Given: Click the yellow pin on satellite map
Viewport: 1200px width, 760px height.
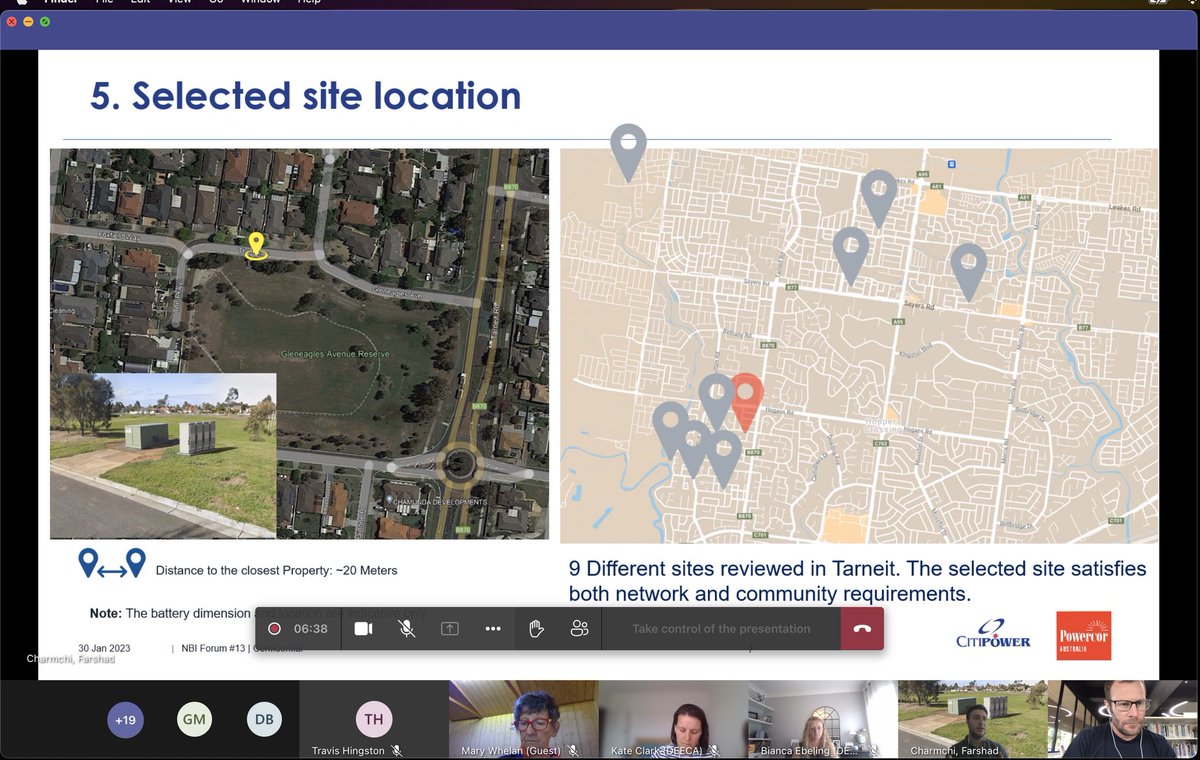Looking at the screenshot, I should coord(256,245).
